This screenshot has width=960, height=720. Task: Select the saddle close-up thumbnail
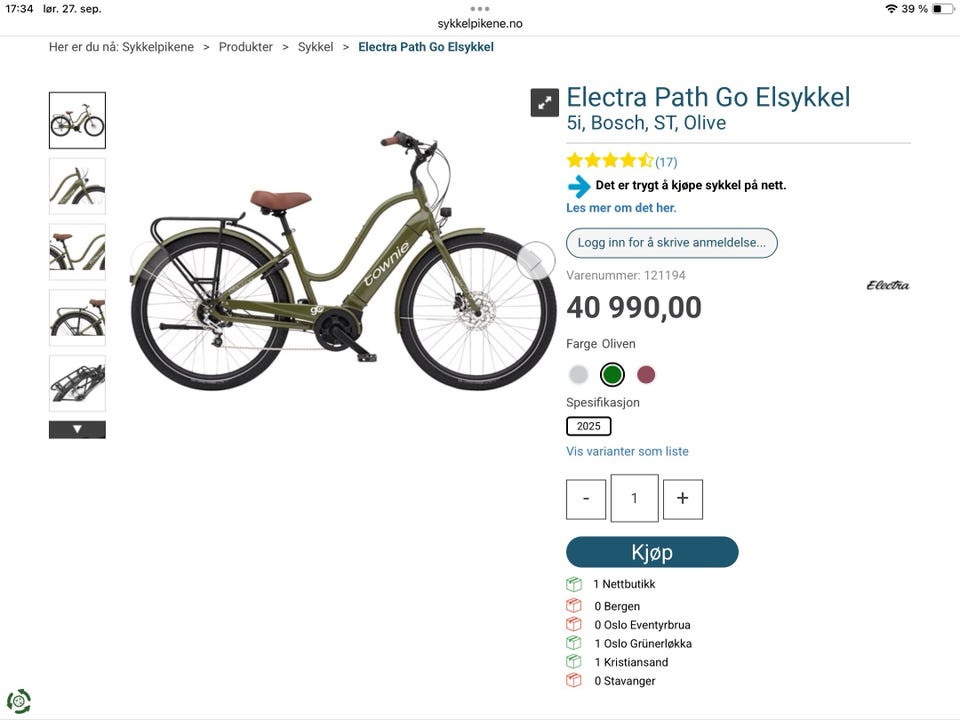(x=77, y=252)
